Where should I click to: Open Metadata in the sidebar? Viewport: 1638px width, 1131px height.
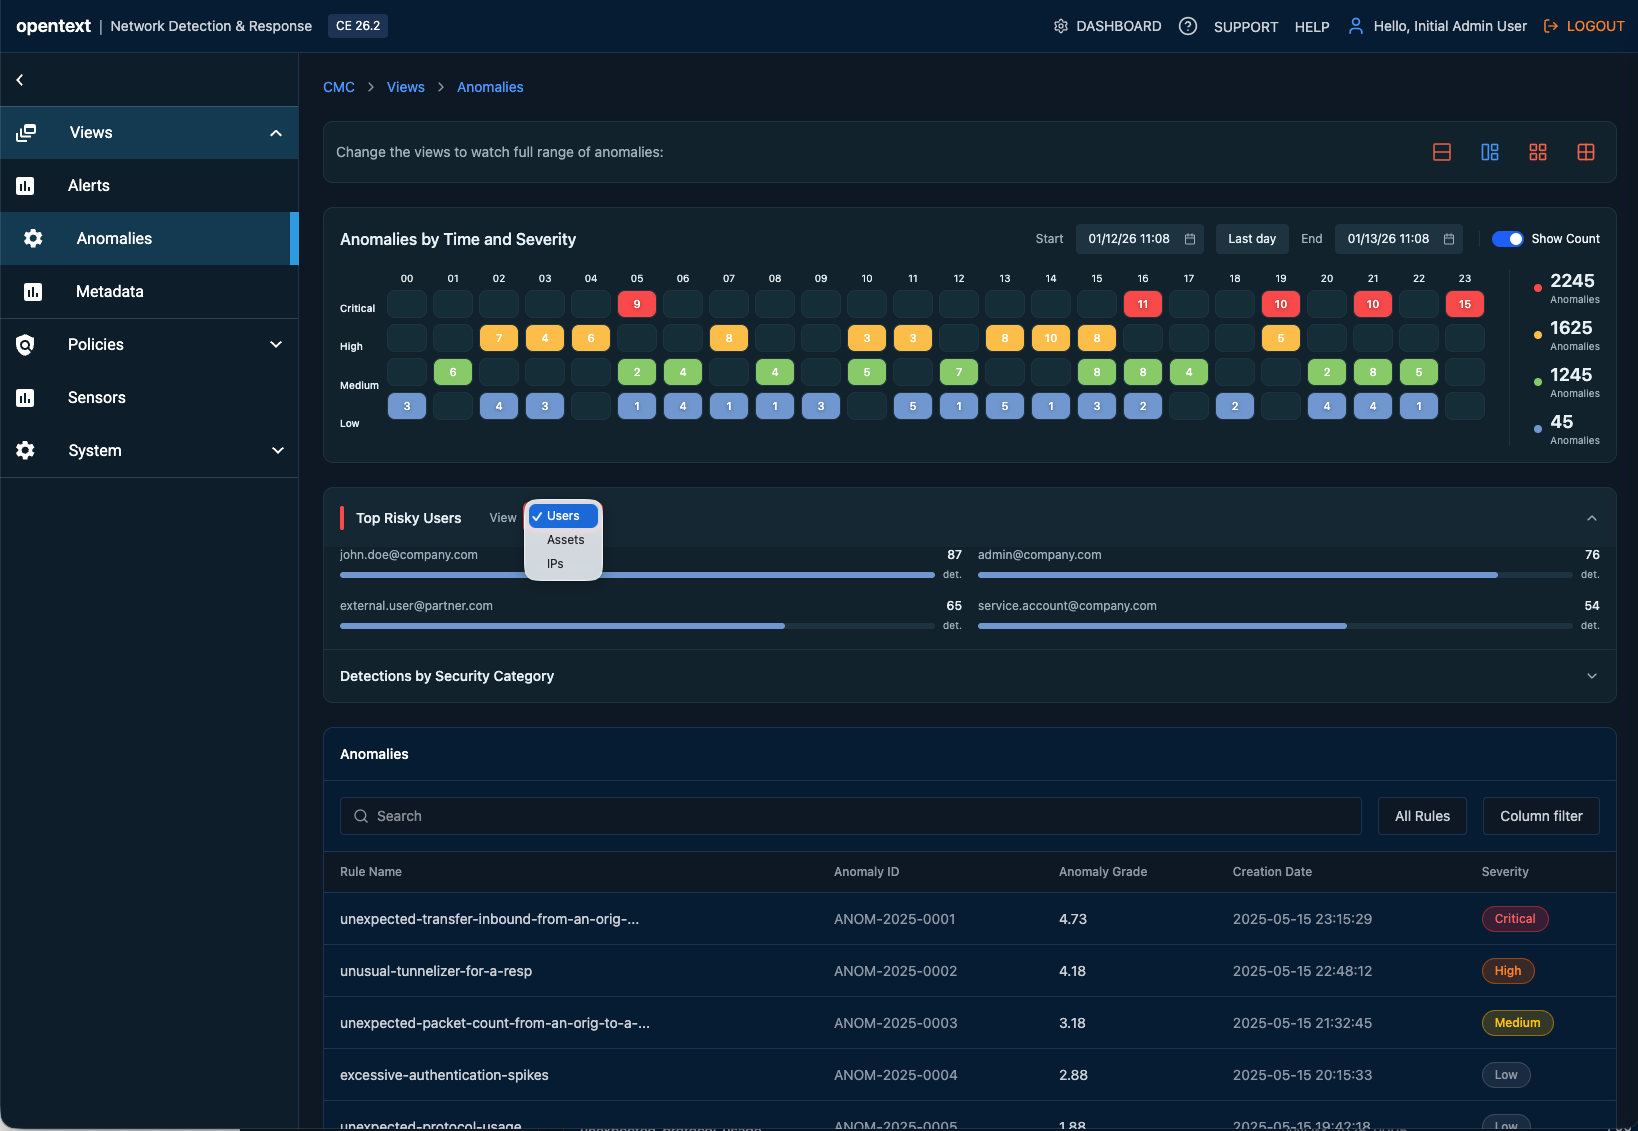point(110,292)
